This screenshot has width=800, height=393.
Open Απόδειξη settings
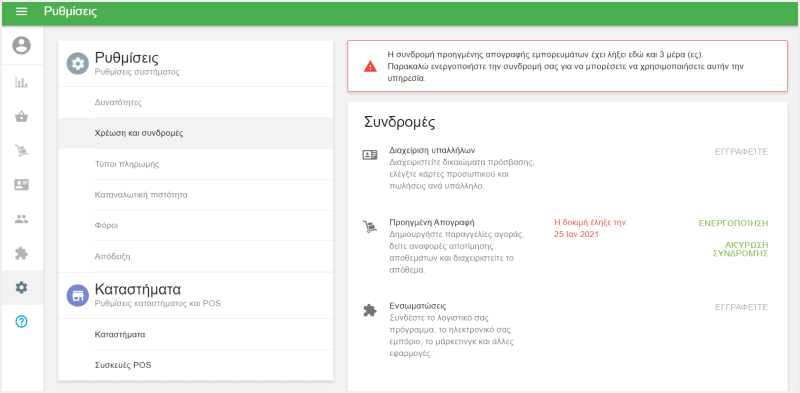point(195,257)
